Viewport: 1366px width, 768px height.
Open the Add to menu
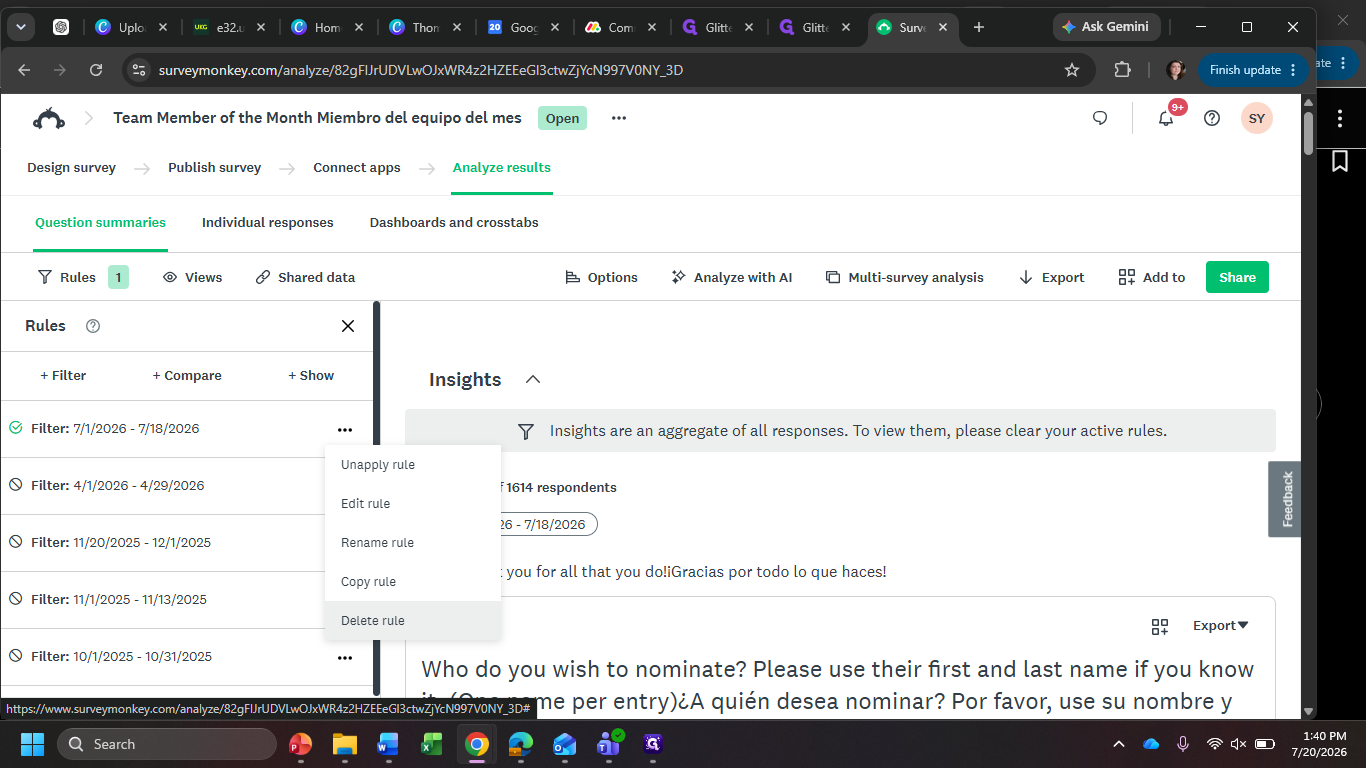[1152, 277]
